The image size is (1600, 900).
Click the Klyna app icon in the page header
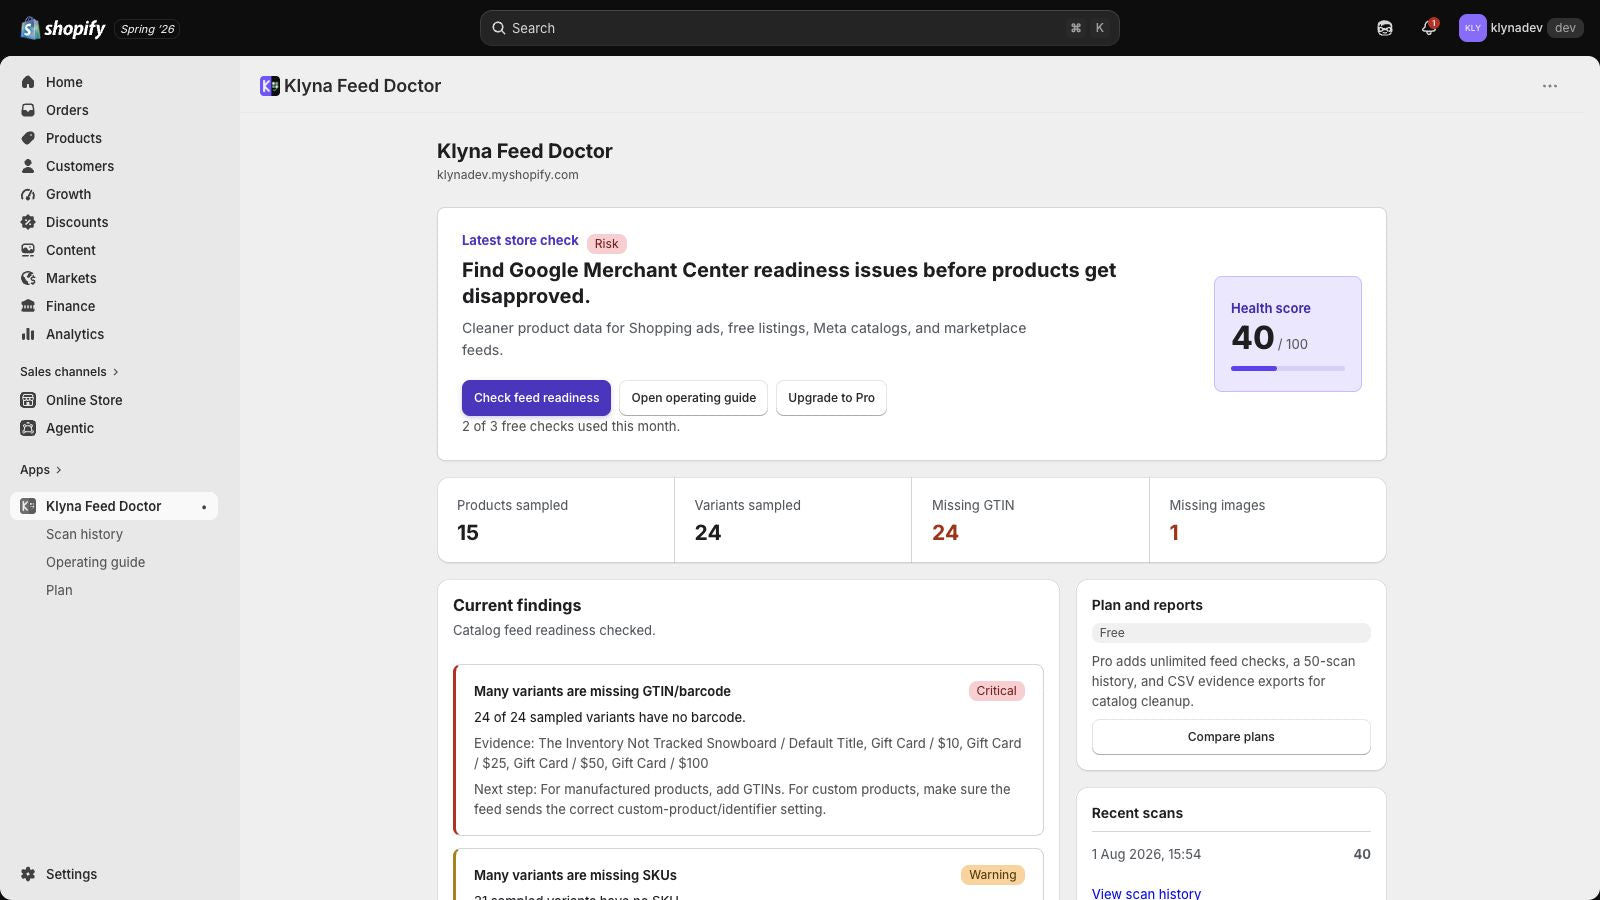tap(269, 86)
